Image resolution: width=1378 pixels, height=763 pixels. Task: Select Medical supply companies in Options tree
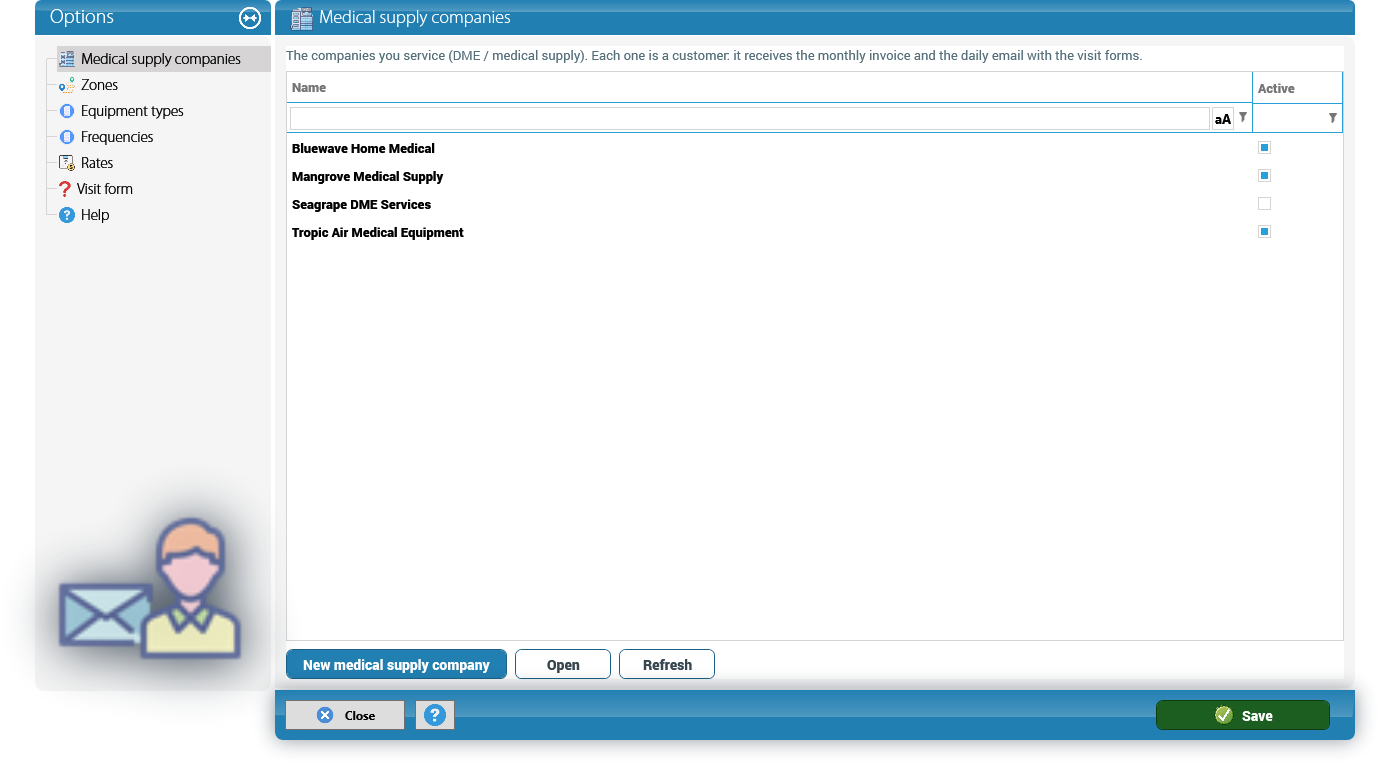point(161,59)
